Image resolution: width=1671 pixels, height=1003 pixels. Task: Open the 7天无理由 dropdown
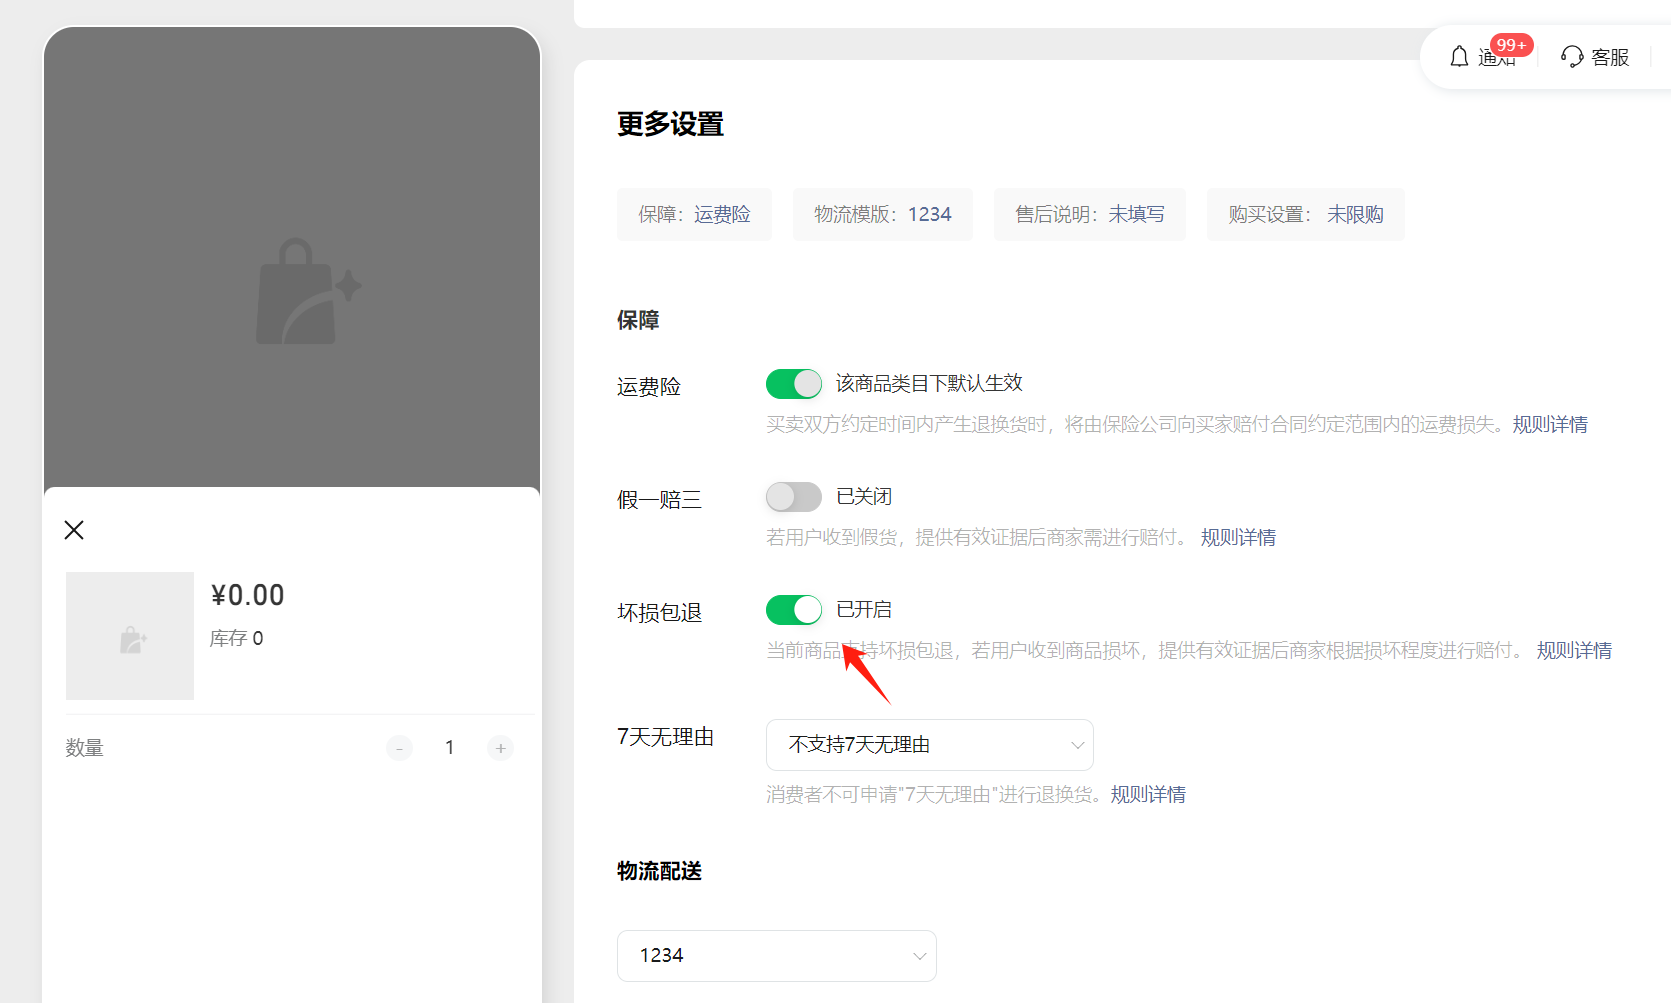pyautogui.click(x=929, y=744)
